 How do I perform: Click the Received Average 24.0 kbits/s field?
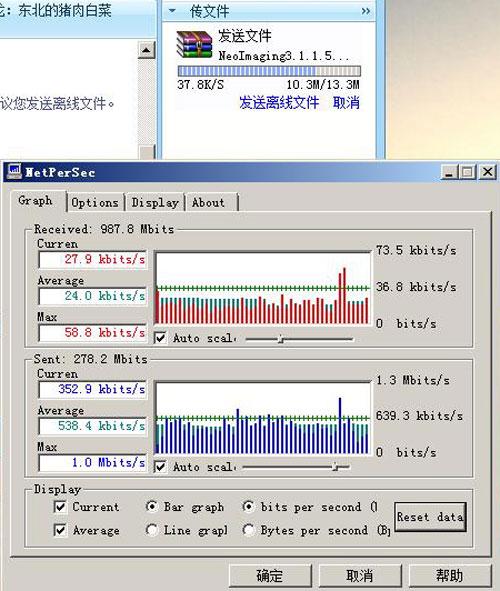pyautogui.click(x=93, y=296)
